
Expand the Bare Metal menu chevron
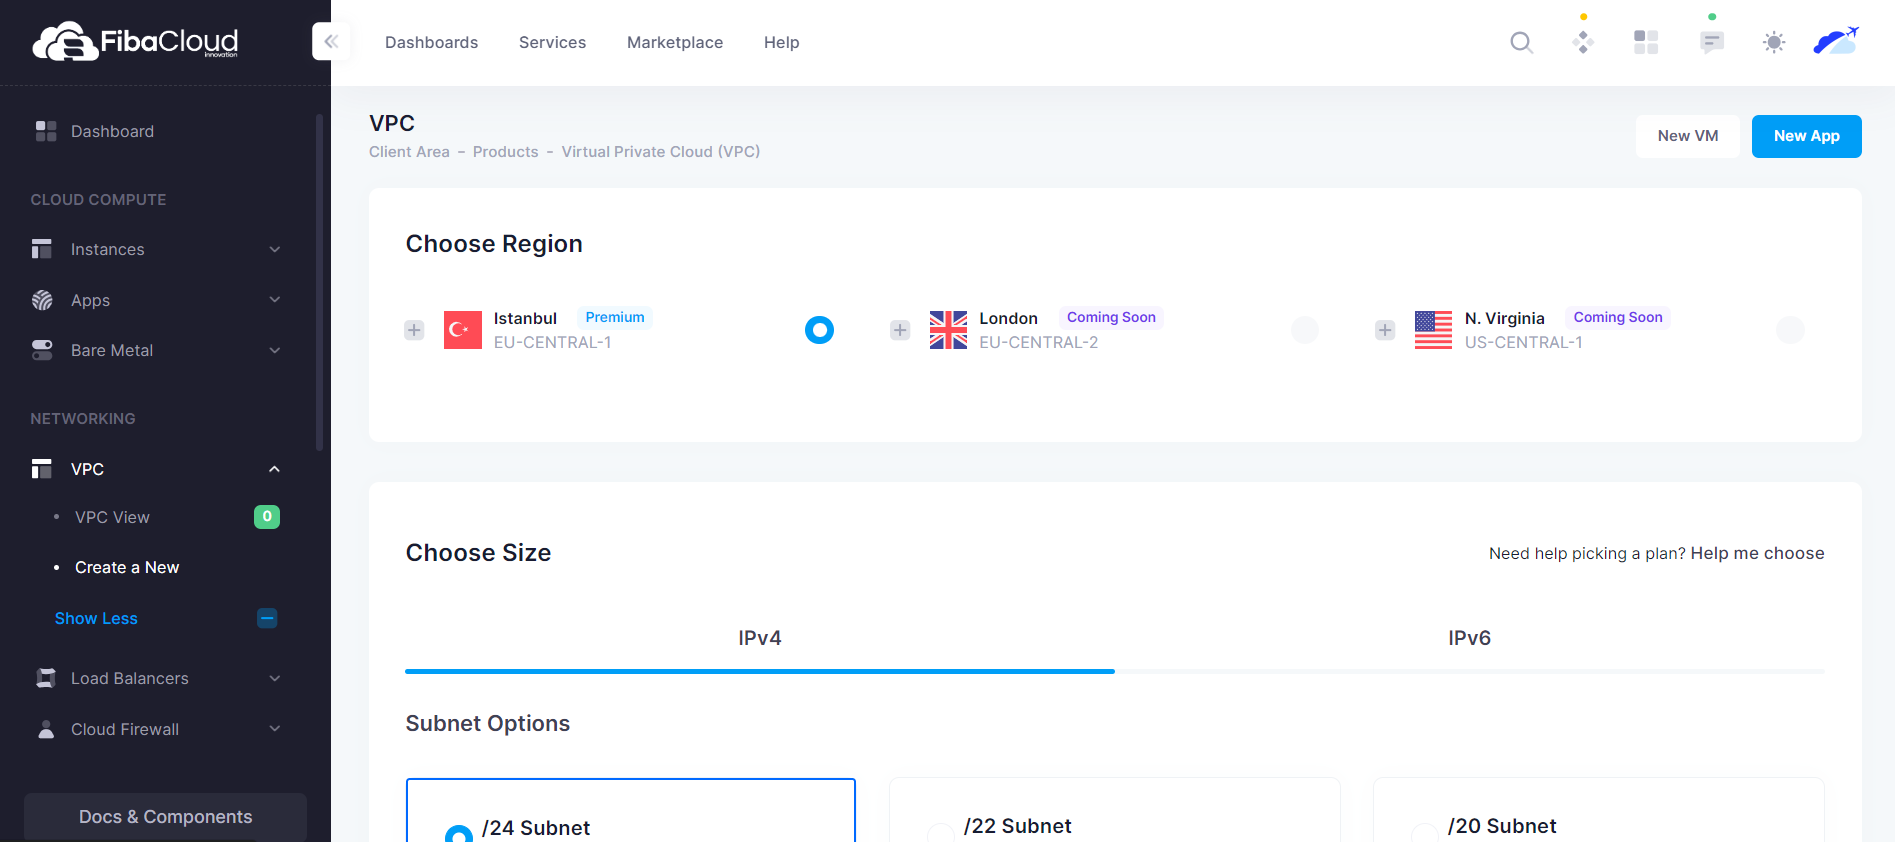point(275,350)
